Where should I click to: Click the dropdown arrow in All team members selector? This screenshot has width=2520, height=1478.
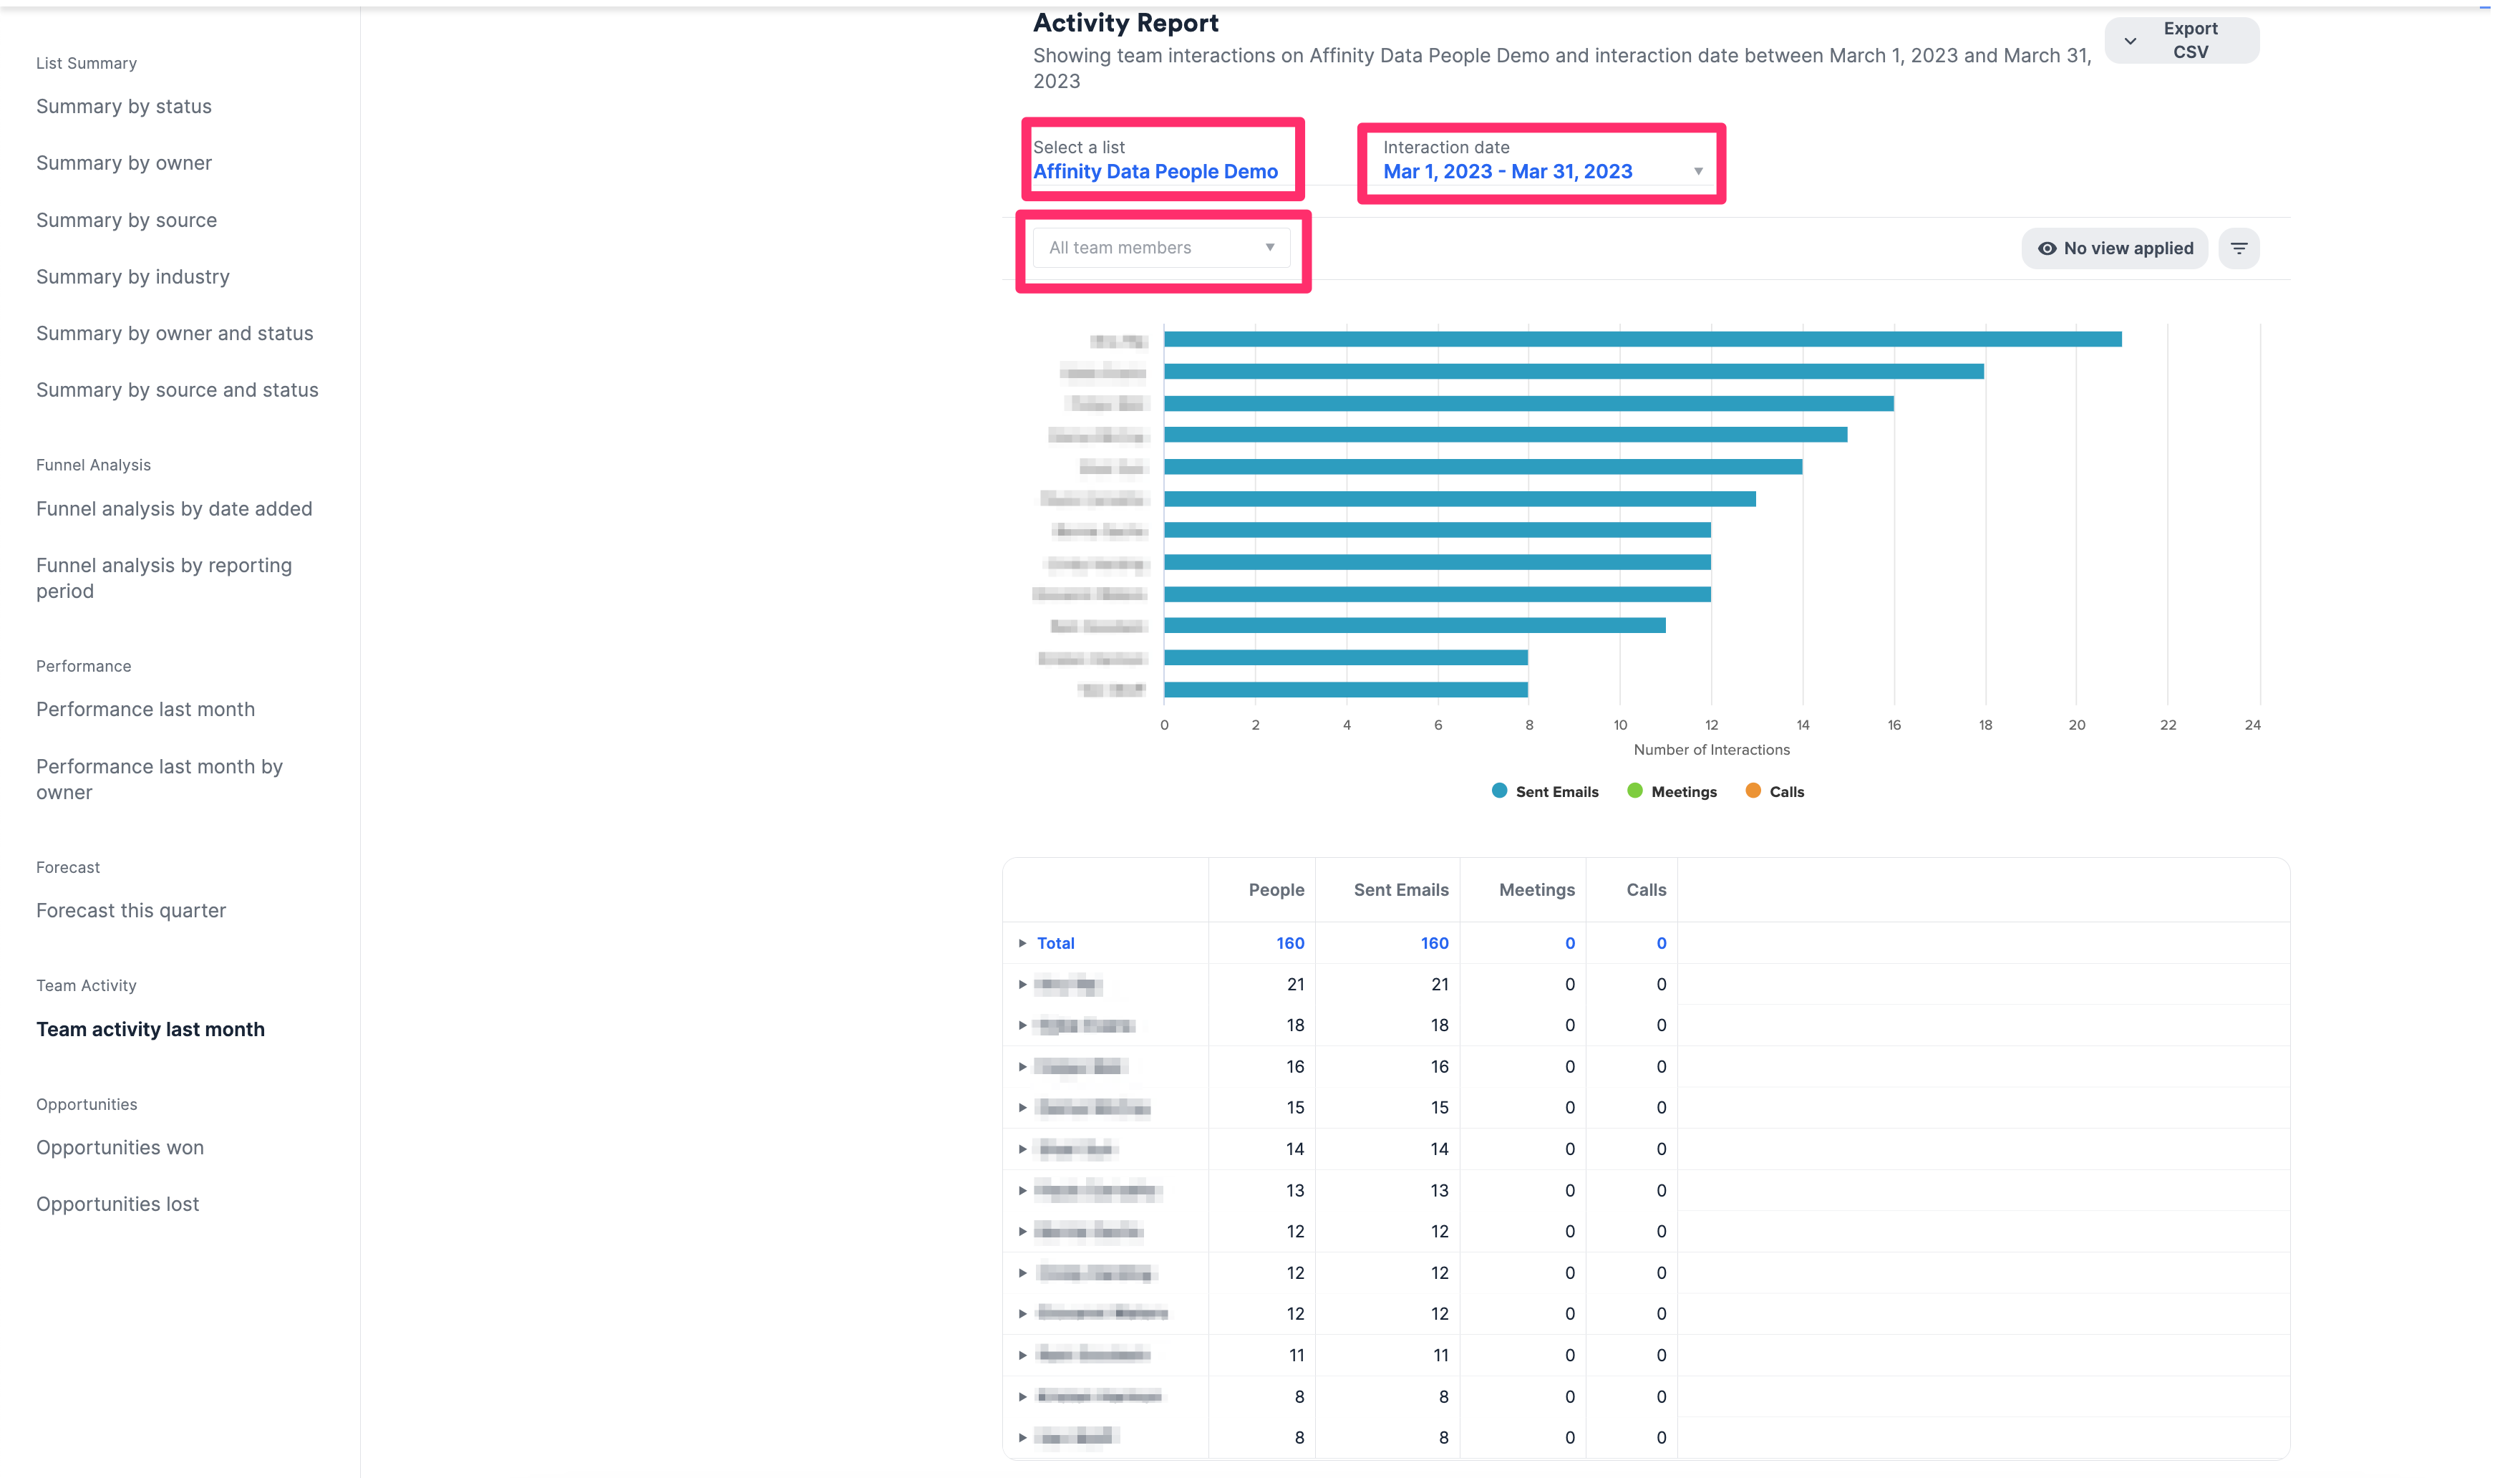coord(1269,247)
